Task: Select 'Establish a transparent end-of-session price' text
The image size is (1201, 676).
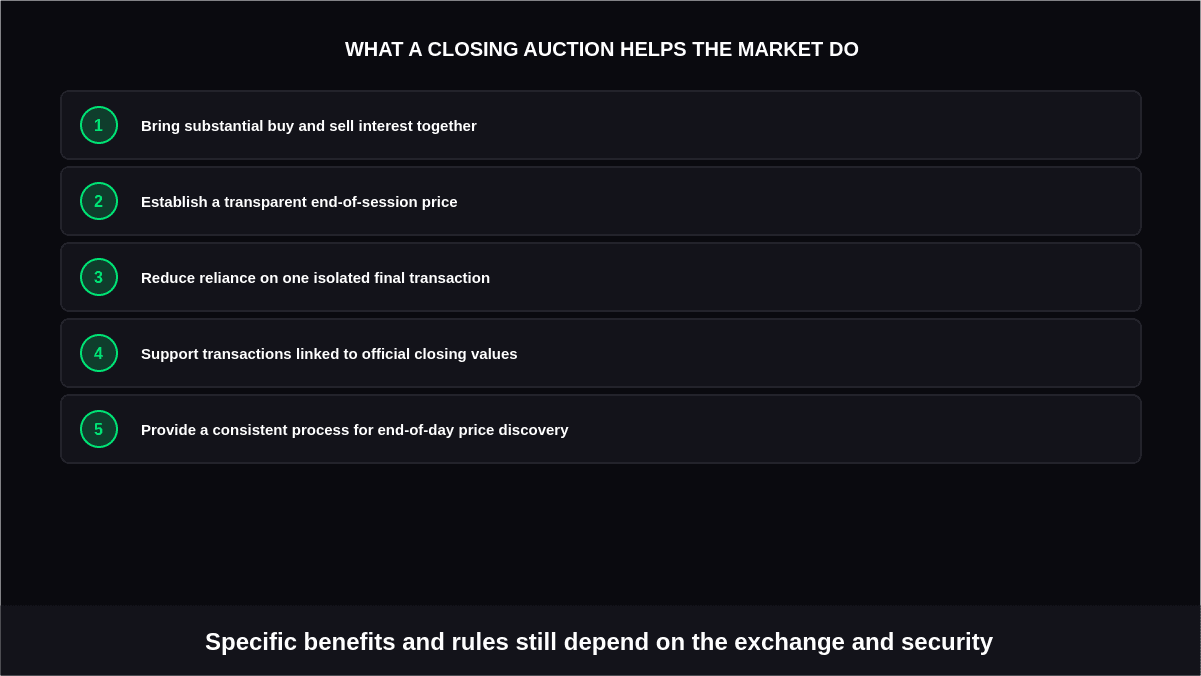Action: pos(299,202)
